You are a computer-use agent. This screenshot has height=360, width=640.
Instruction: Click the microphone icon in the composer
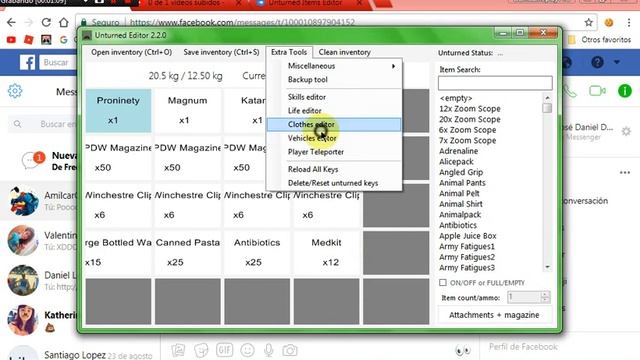pos(269,350)
